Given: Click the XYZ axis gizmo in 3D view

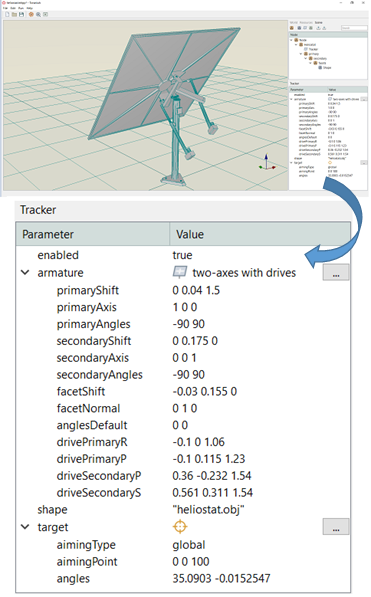Looking at the screenshot, I should [267, 163].
